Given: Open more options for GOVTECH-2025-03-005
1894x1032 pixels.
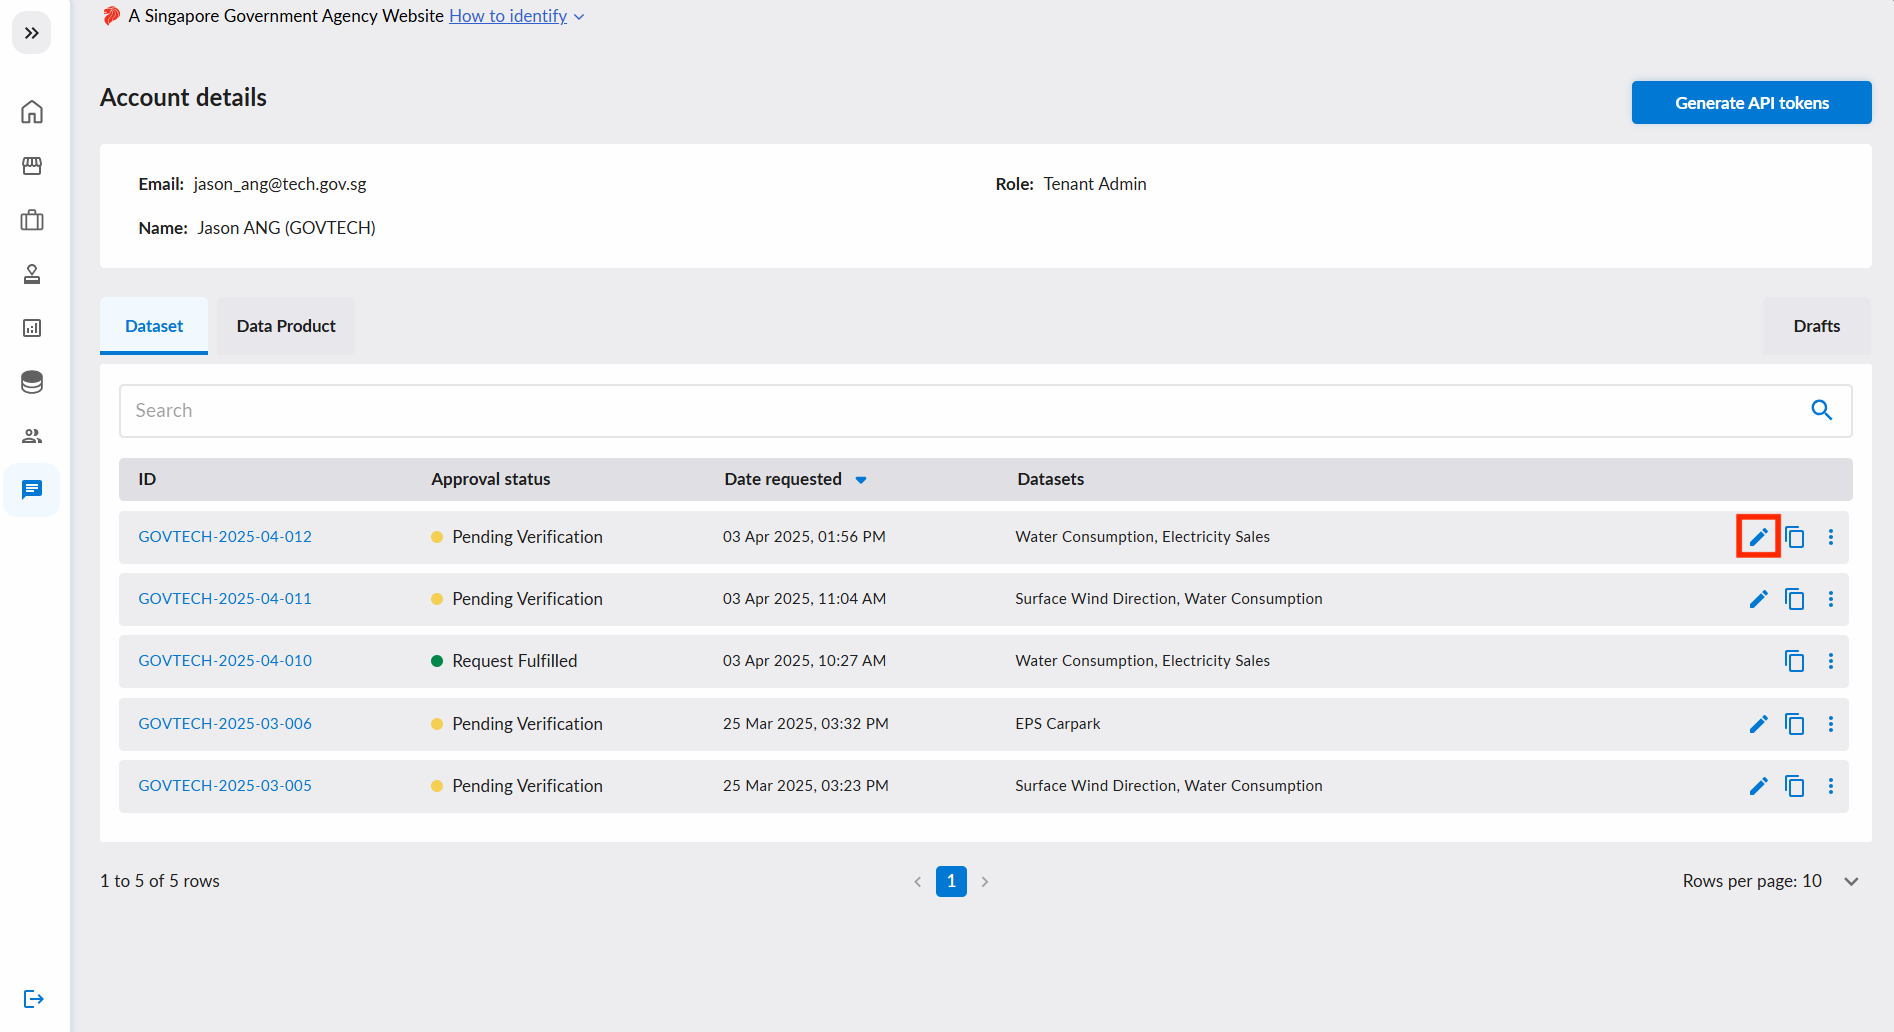Looking at the screenshot, I should (1831, 786).
